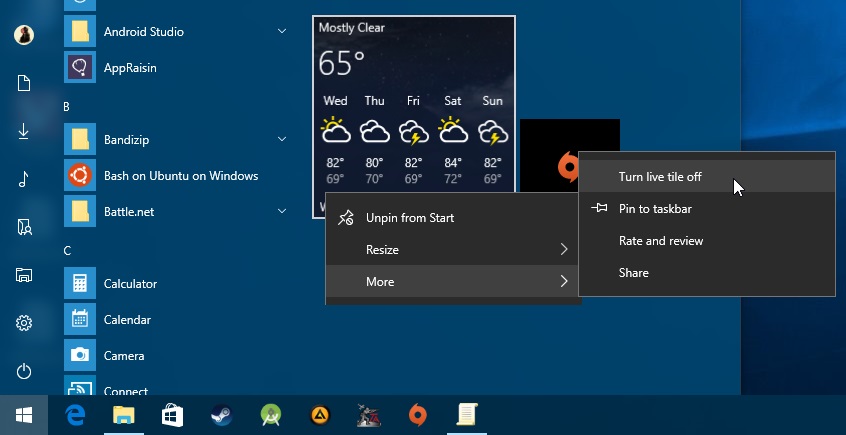This screenshot has height=435, width=846.
Task: Open Settings gear in Start sidebar
Action: 24,323
